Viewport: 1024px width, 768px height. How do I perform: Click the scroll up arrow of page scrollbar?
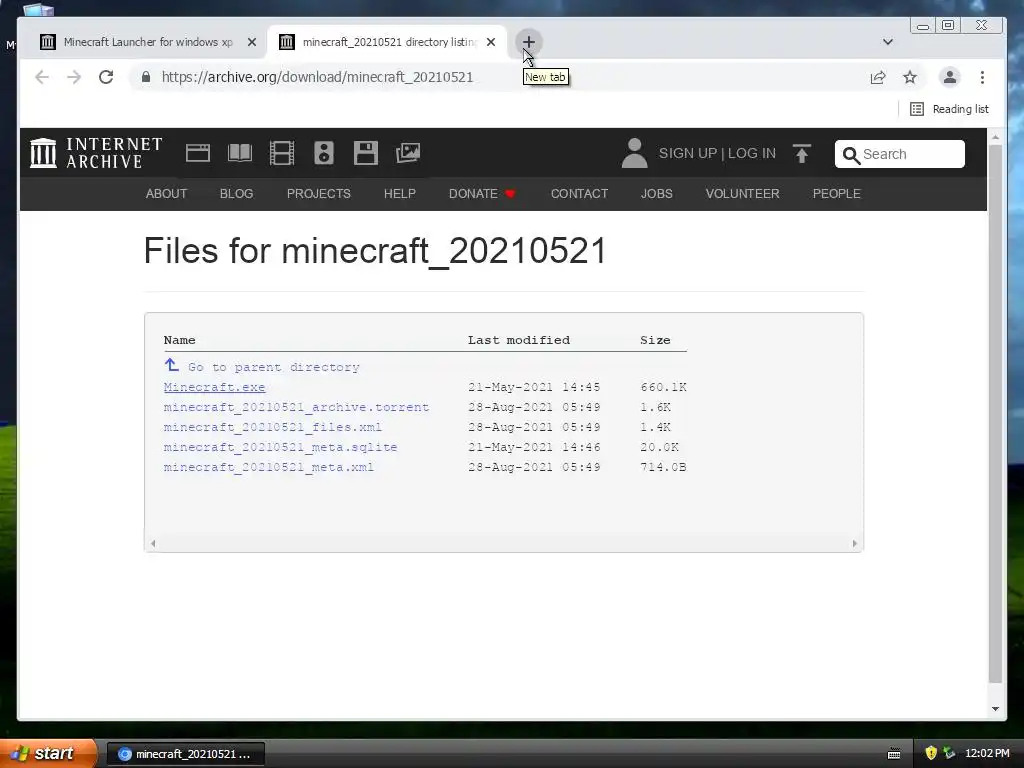pyautogui.click(x=995, y=137)
